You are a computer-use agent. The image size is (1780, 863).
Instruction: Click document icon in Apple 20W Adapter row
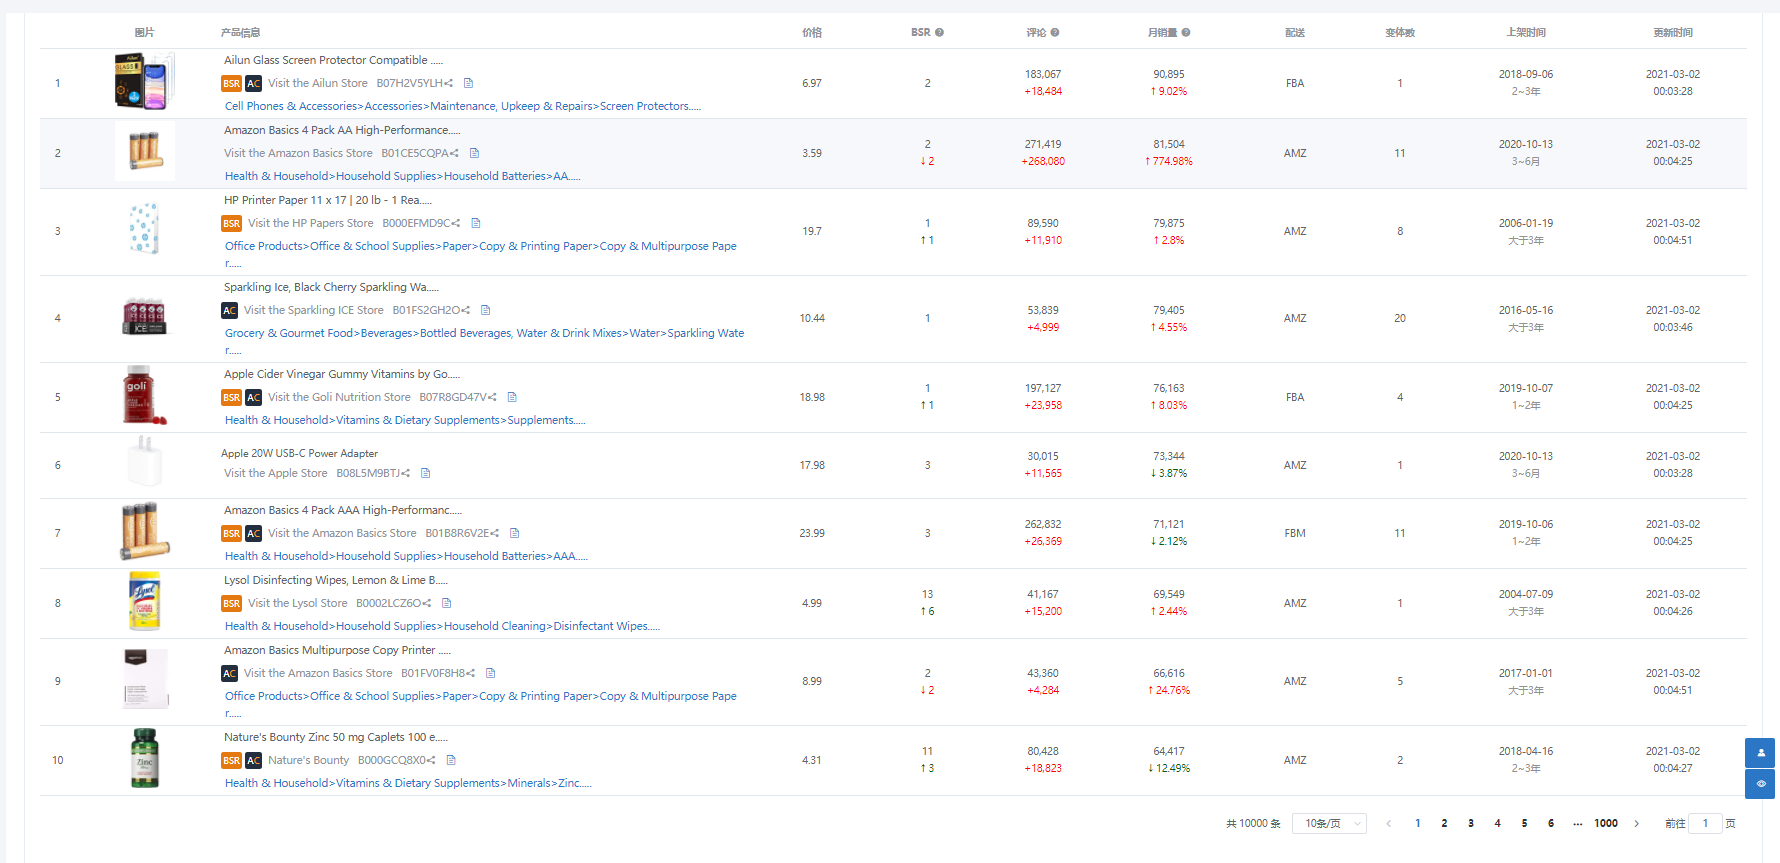pyautogui.click(x=425, y=474)
